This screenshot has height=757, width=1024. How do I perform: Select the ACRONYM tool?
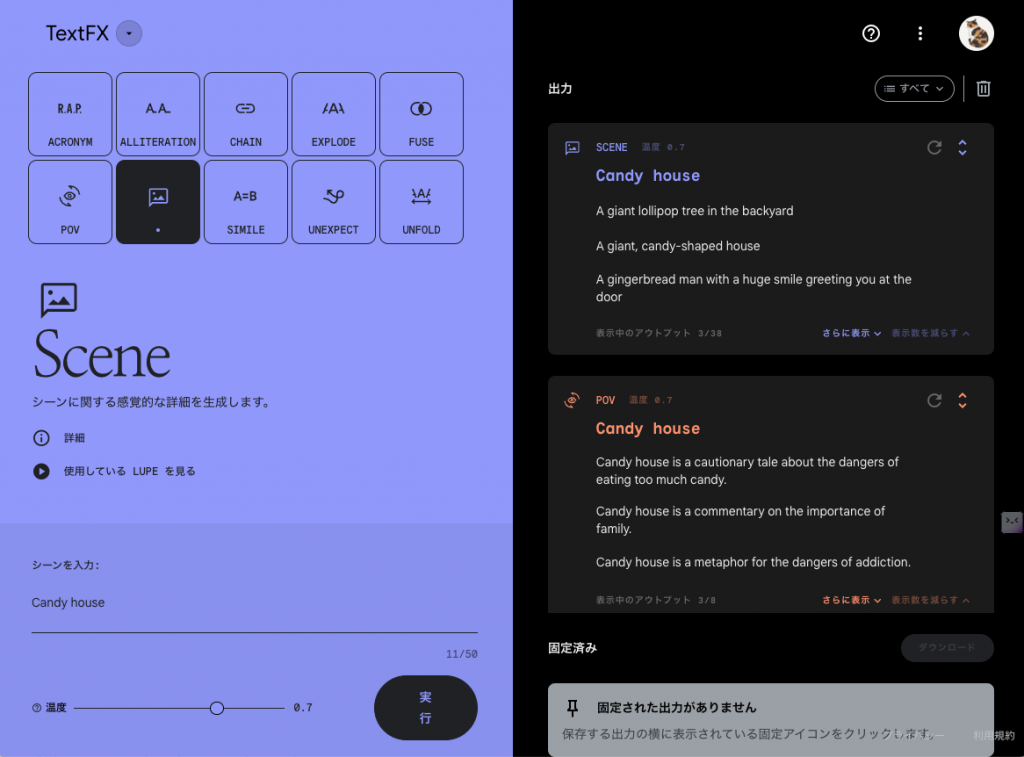69,113
